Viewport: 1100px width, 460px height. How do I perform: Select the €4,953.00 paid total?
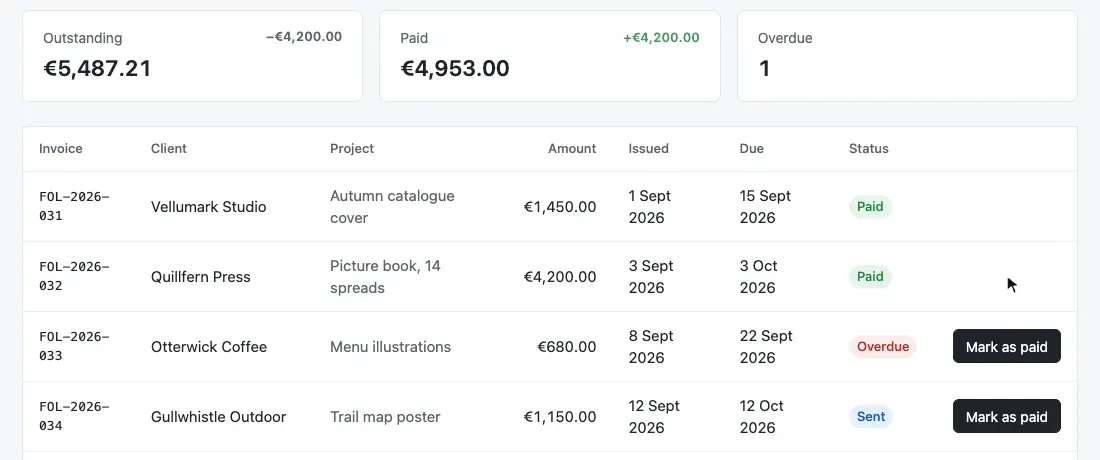[455, 68]
